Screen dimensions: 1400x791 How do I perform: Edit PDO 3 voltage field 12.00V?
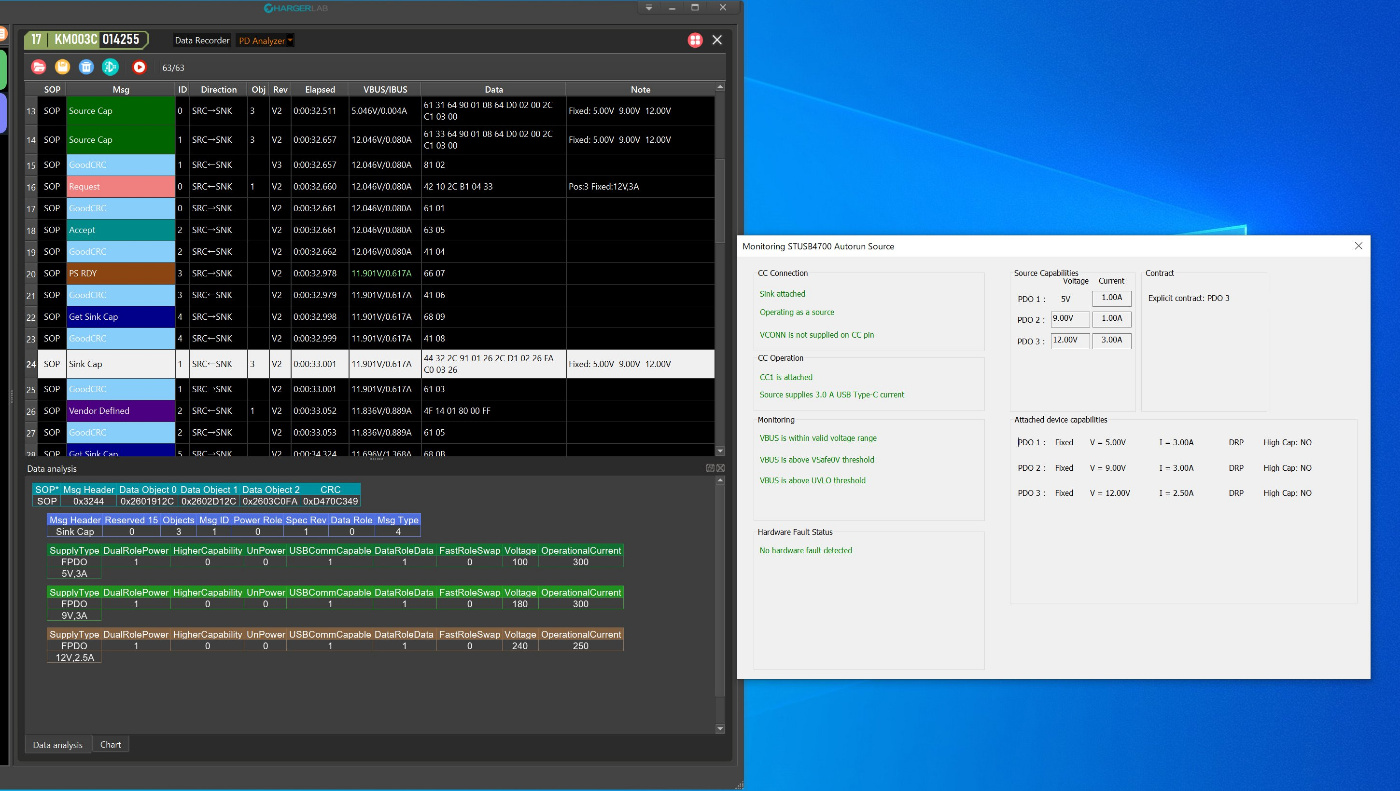tap(1068, 340)
